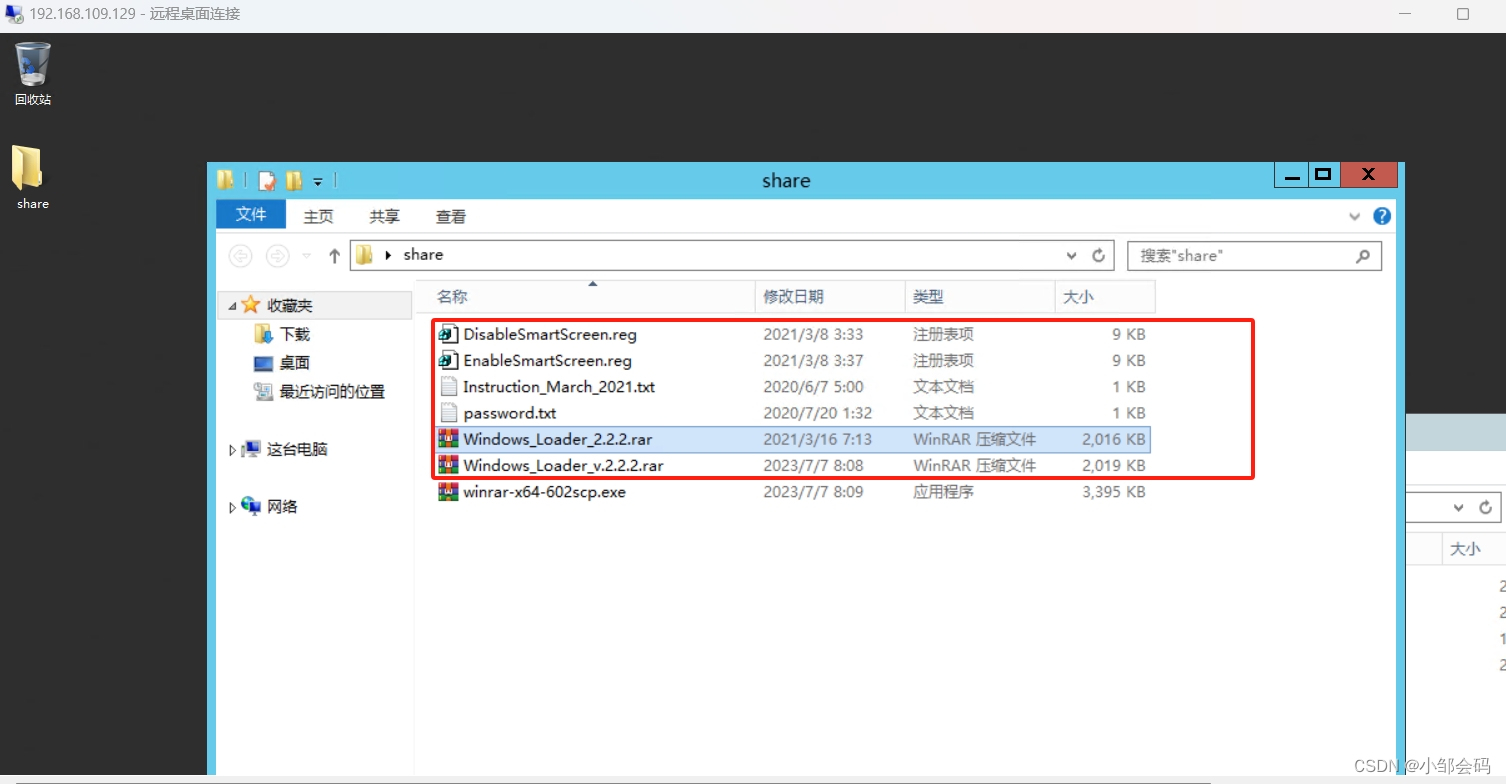Click the folder icon at title bar left
This screenshot has width=1506, height=784.
(x=226, y=180)
